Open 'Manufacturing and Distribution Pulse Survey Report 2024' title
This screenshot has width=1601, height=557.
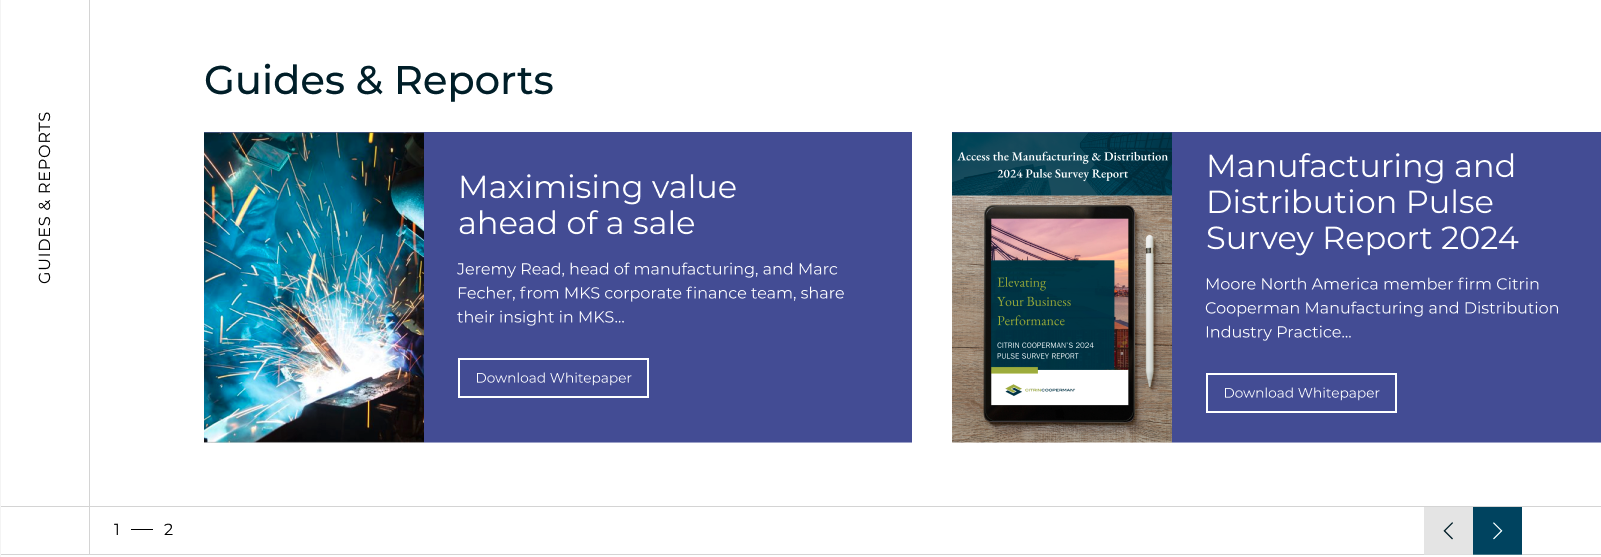click(x=1361, y=202)
